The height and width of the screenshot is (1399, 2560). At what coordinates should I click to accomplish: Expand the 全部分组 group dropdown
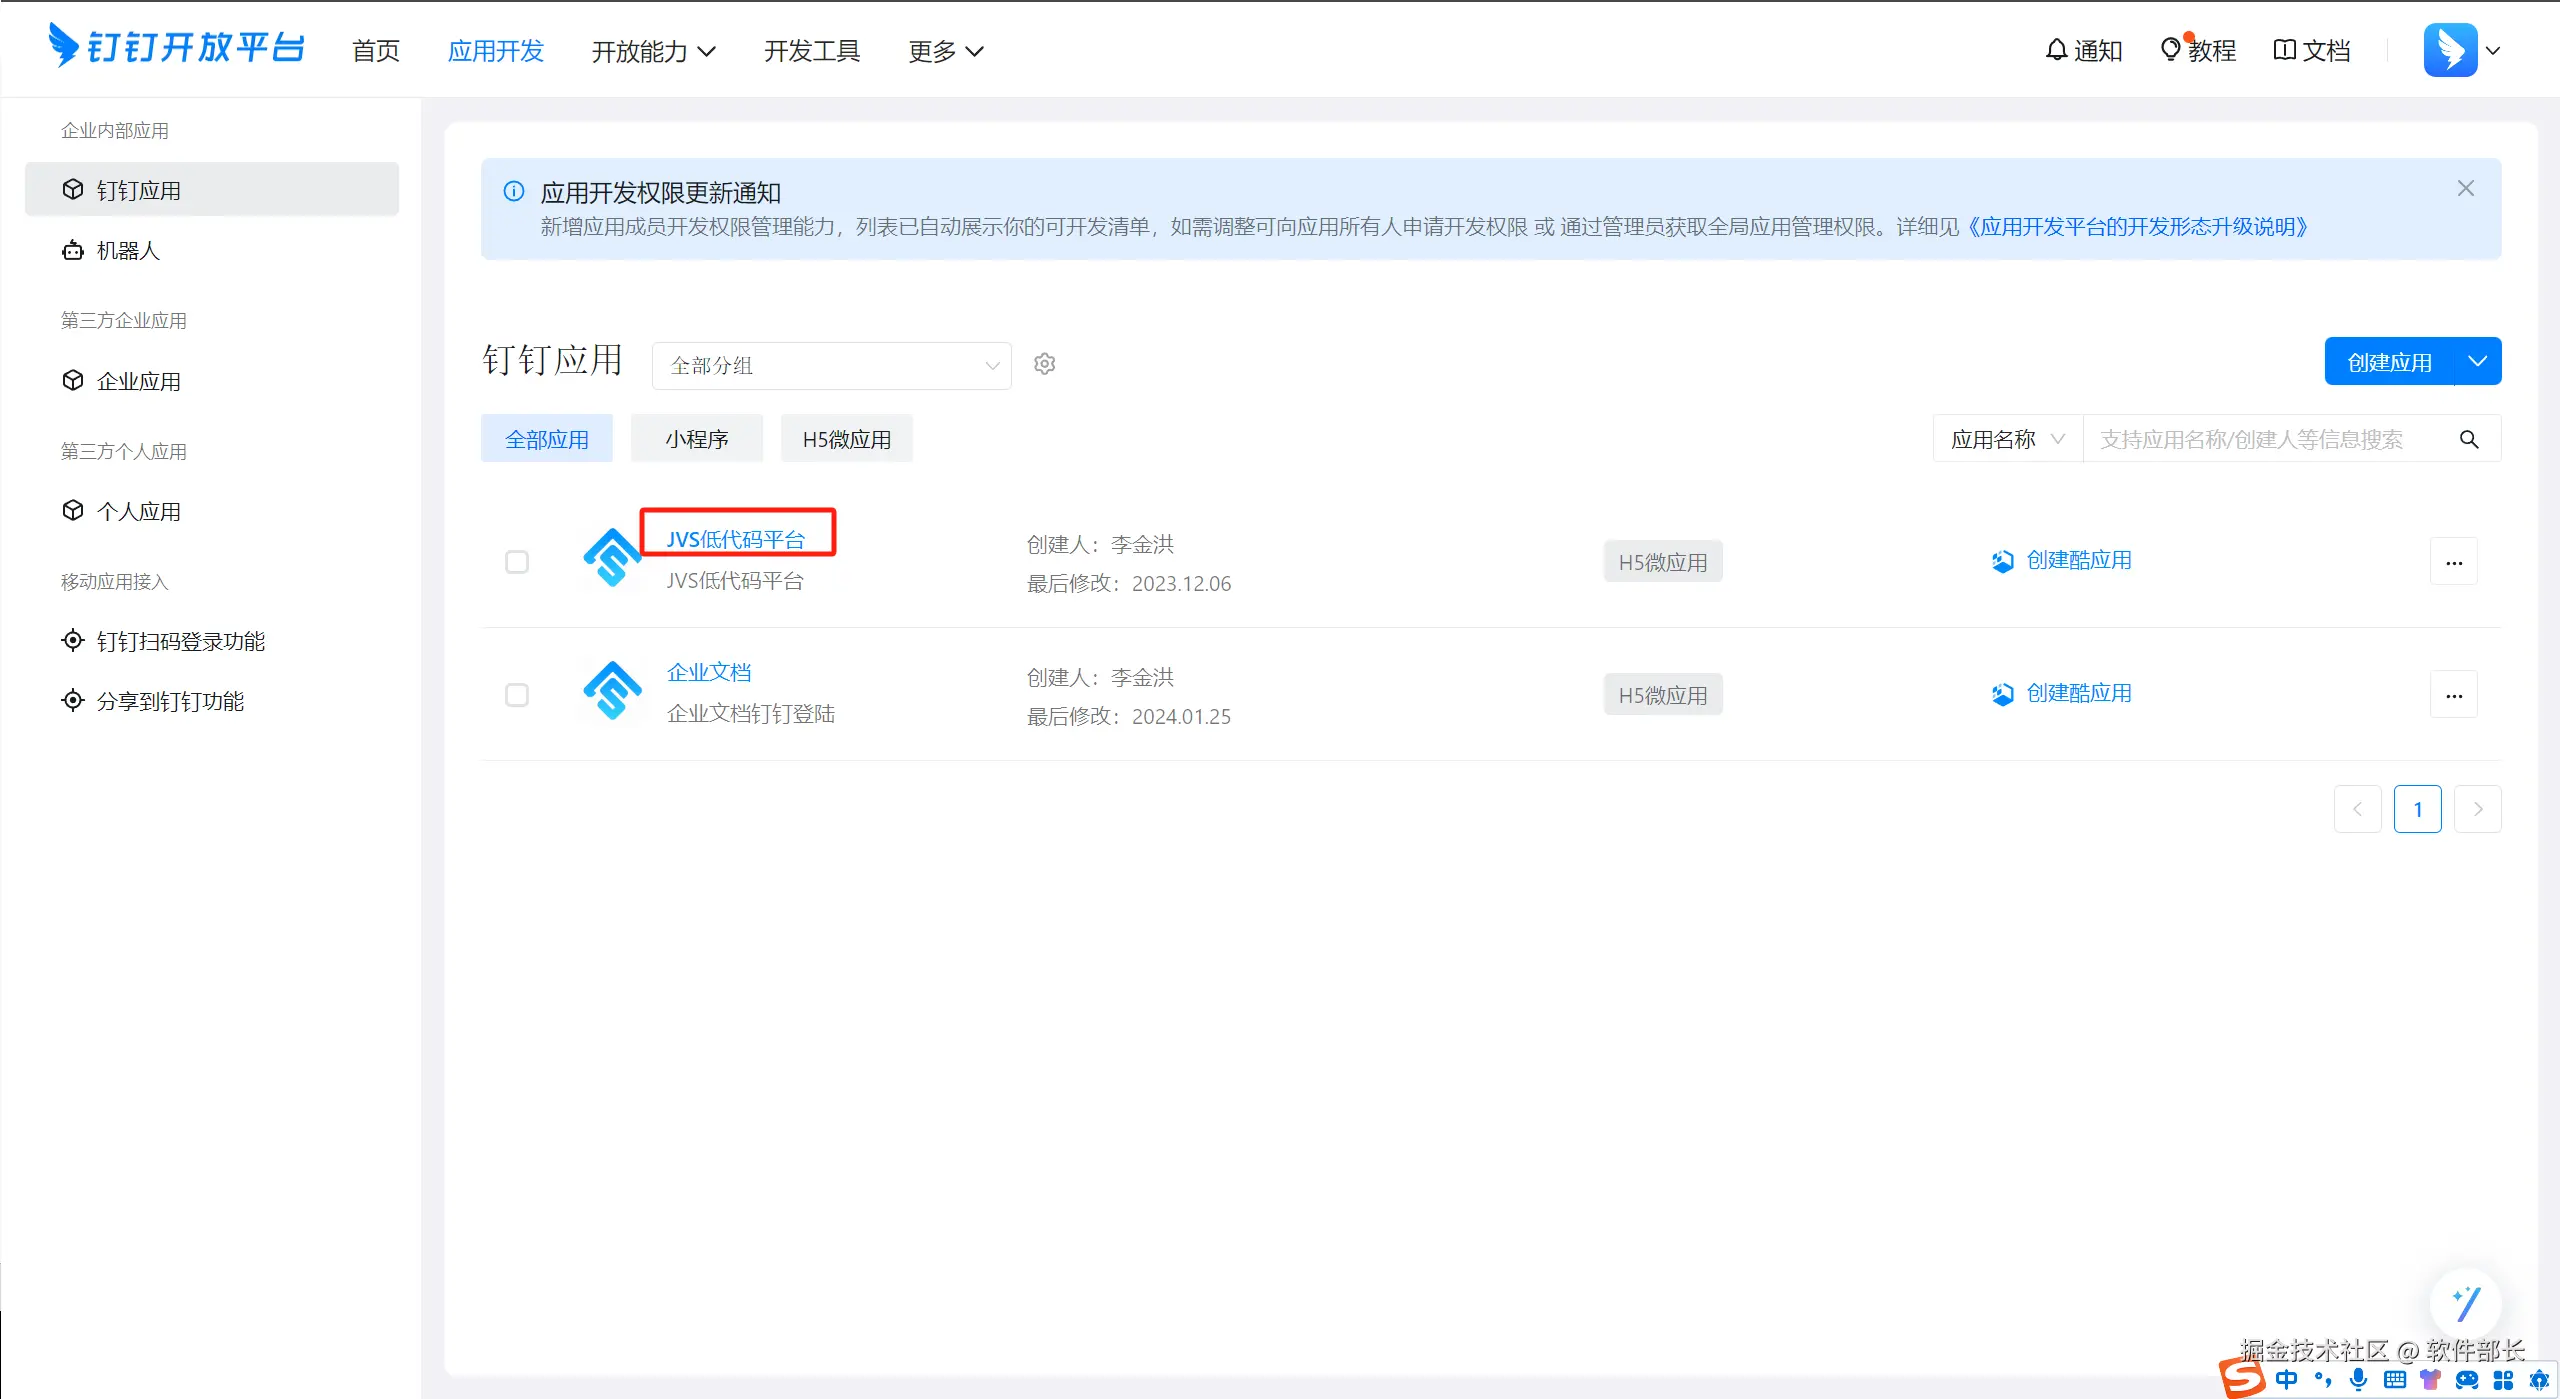coord(831,365)
